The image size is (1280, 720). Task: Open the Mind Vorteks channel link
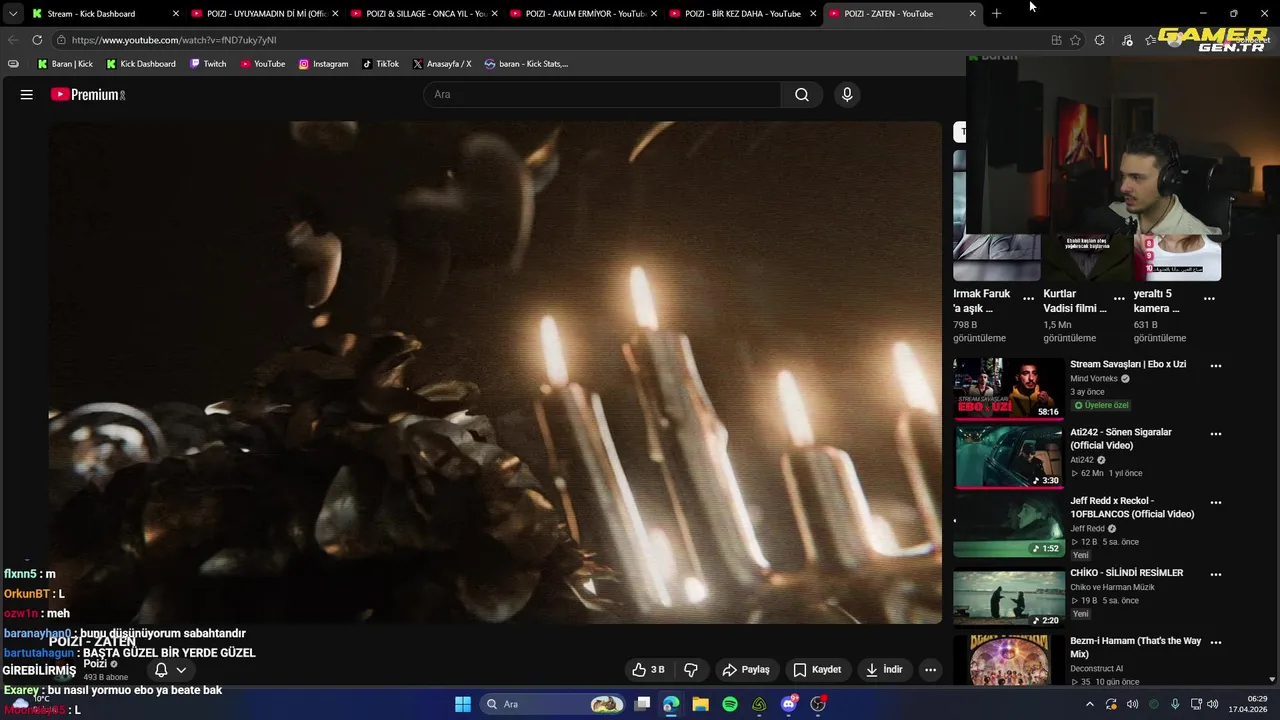(1094, 379)
